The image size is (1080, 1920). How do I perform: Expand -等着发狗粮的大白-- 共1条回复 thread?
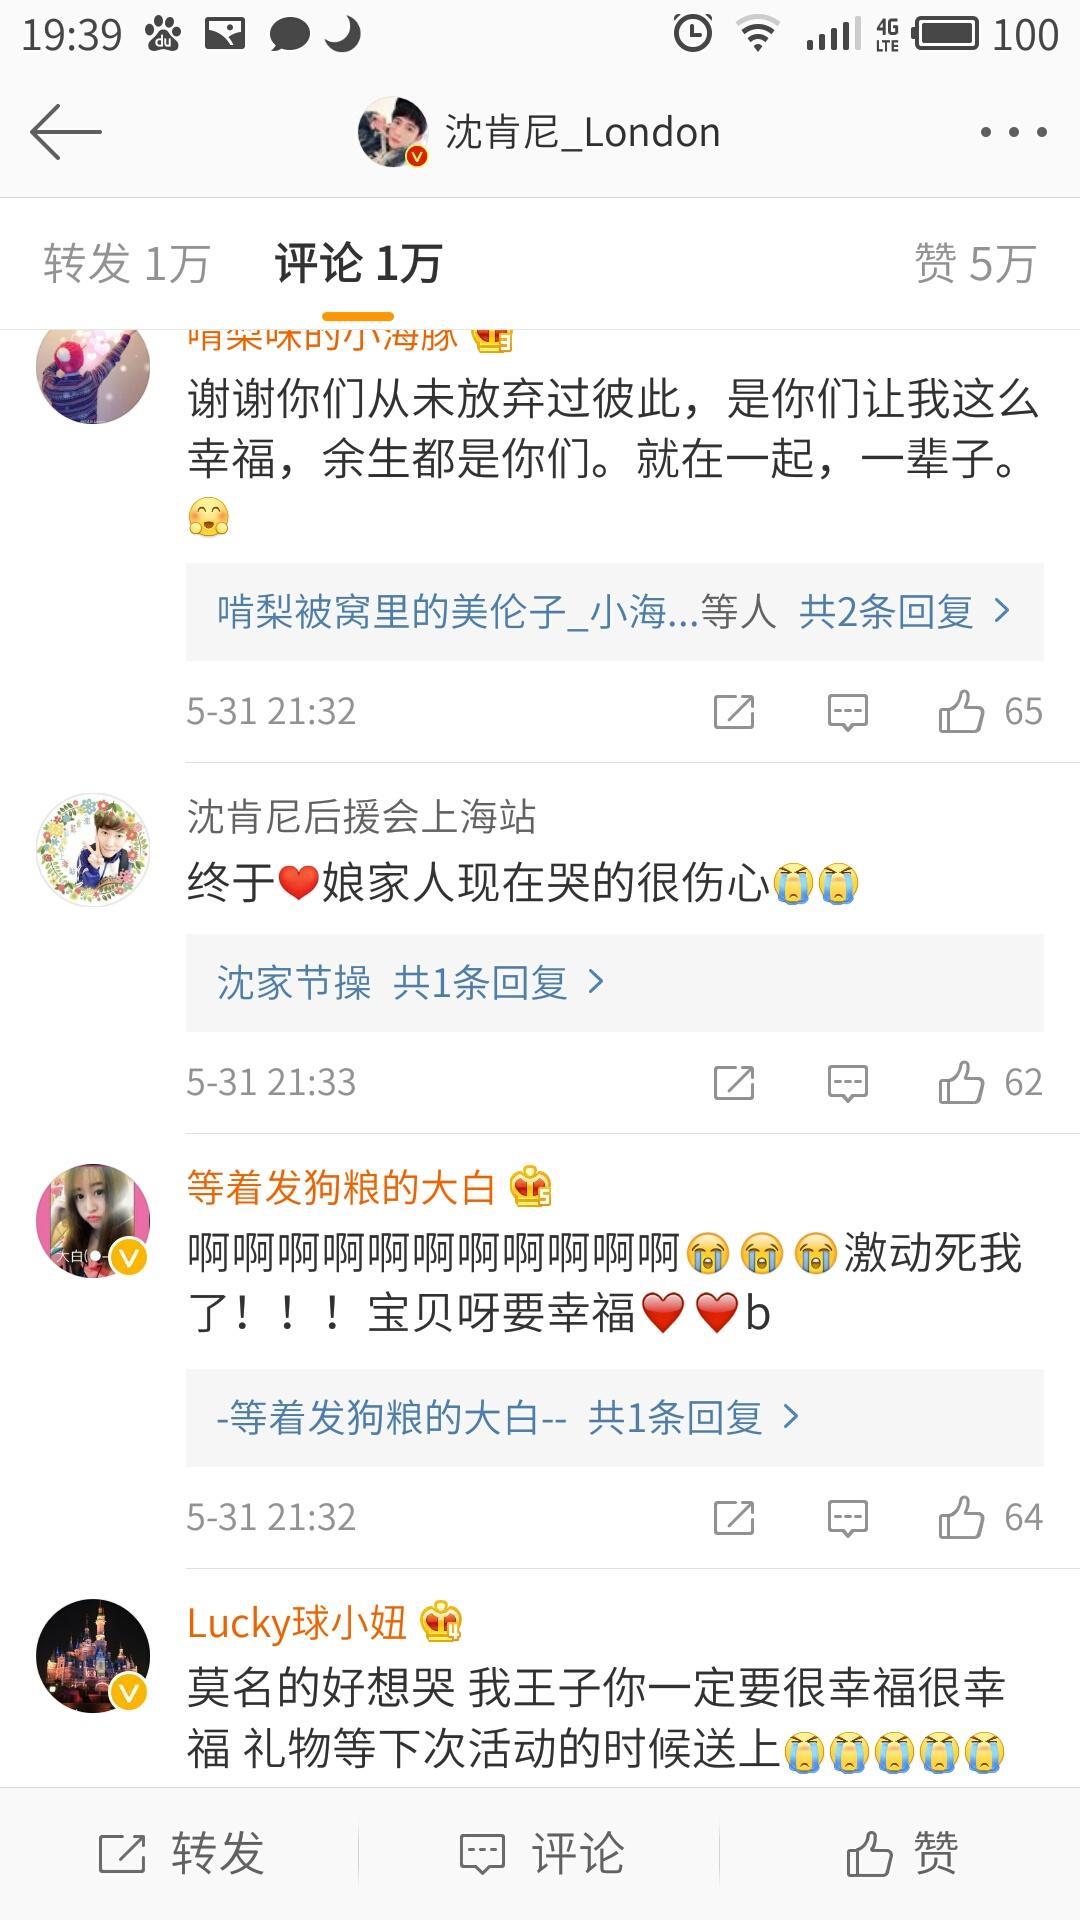[x=615, y=1418]
